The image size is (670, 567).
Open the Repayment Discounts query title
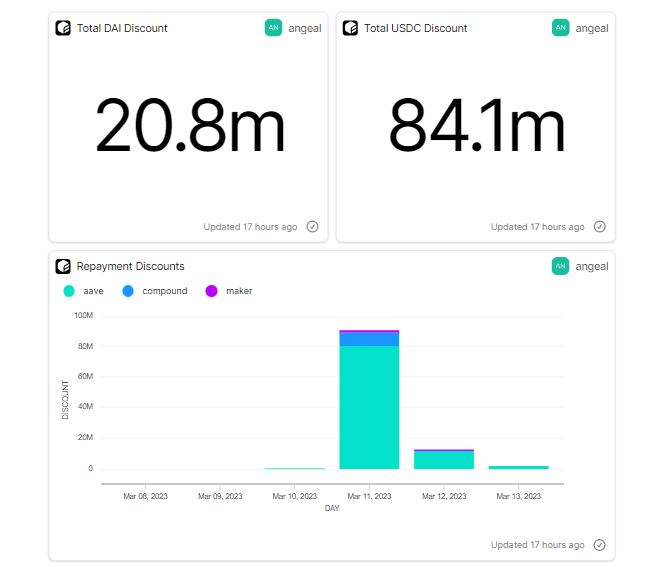[x=130, y=266]
